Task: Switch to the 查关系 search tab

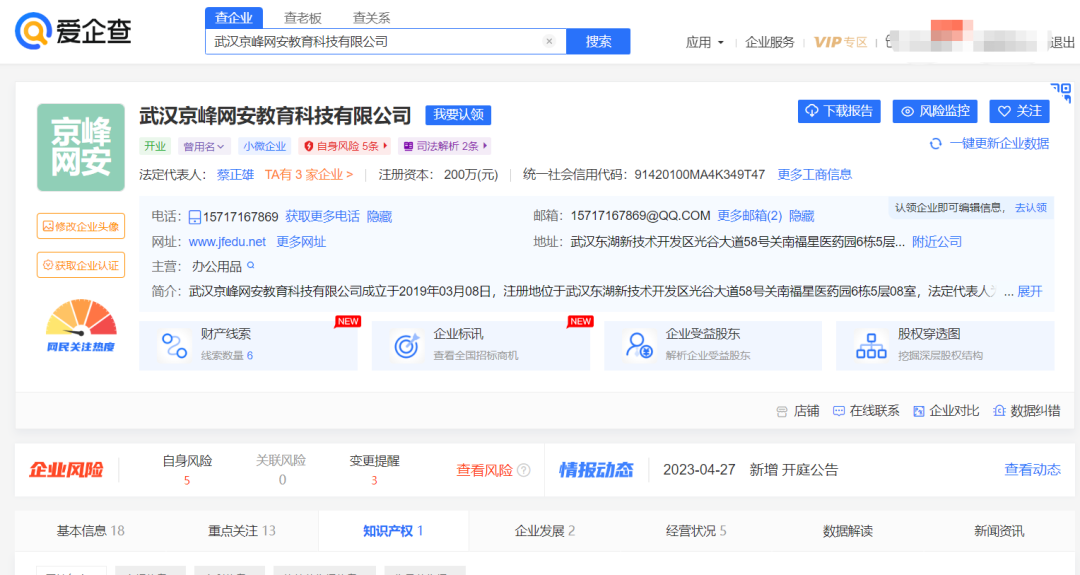Action: coord(371,18)
